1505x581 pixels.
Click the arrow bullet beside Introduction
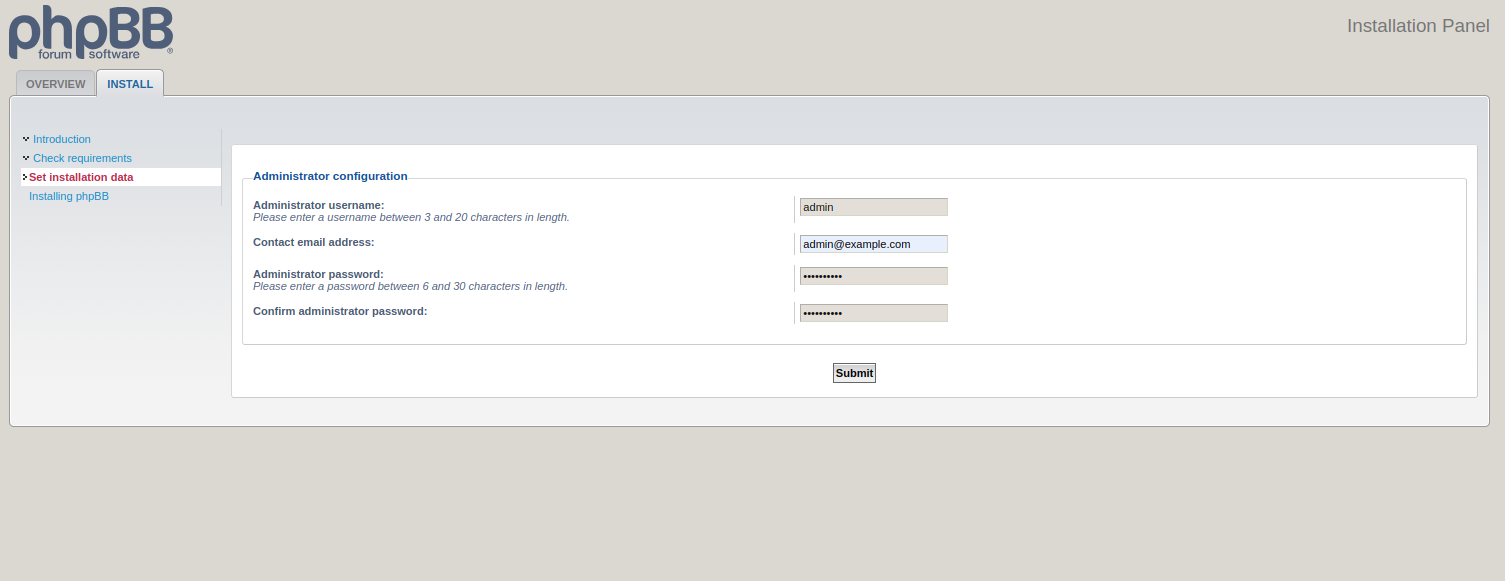[26, 139]
